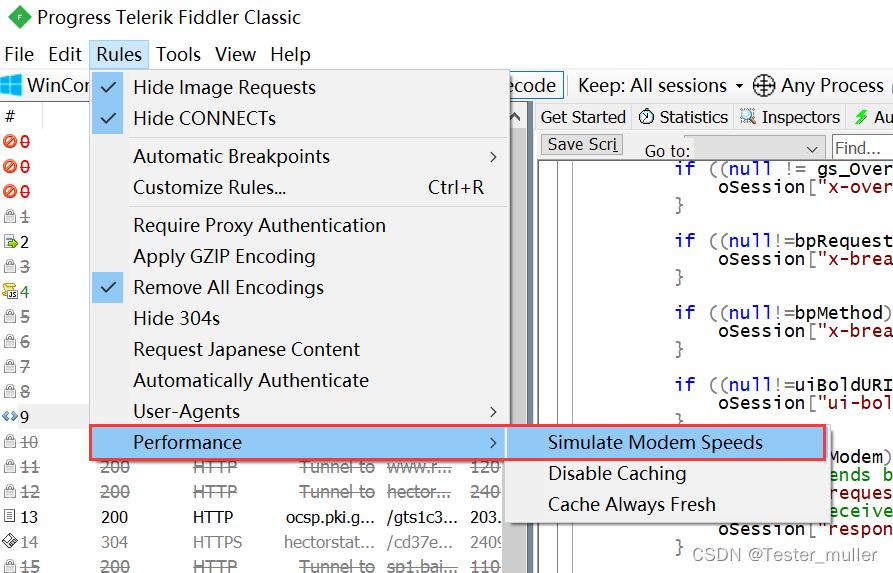
Task: Click the 304 result cell in session 14
Action: coord(114,542)
